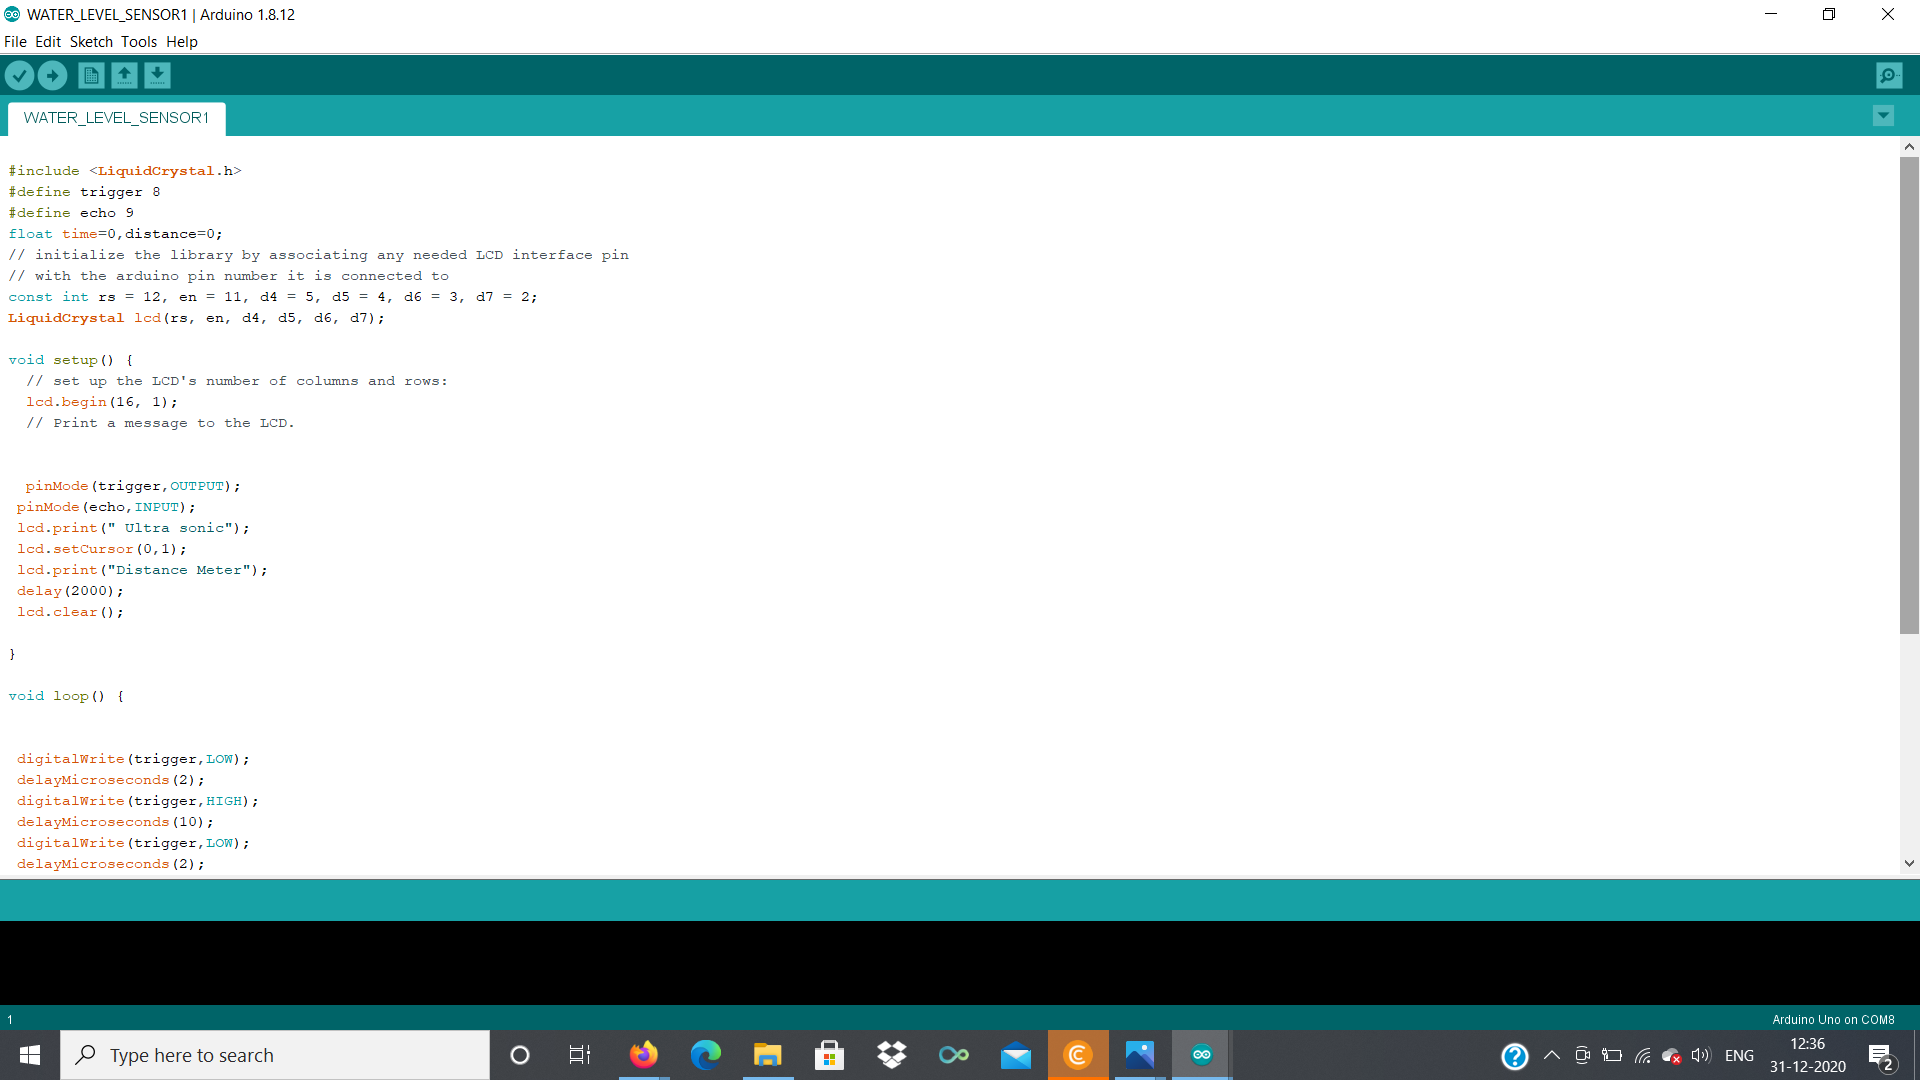Open the Serial Monitor magnifier icon
Image resolution: width=1920 pixels, height=1080 pixels.
[x=1889, y=75]
